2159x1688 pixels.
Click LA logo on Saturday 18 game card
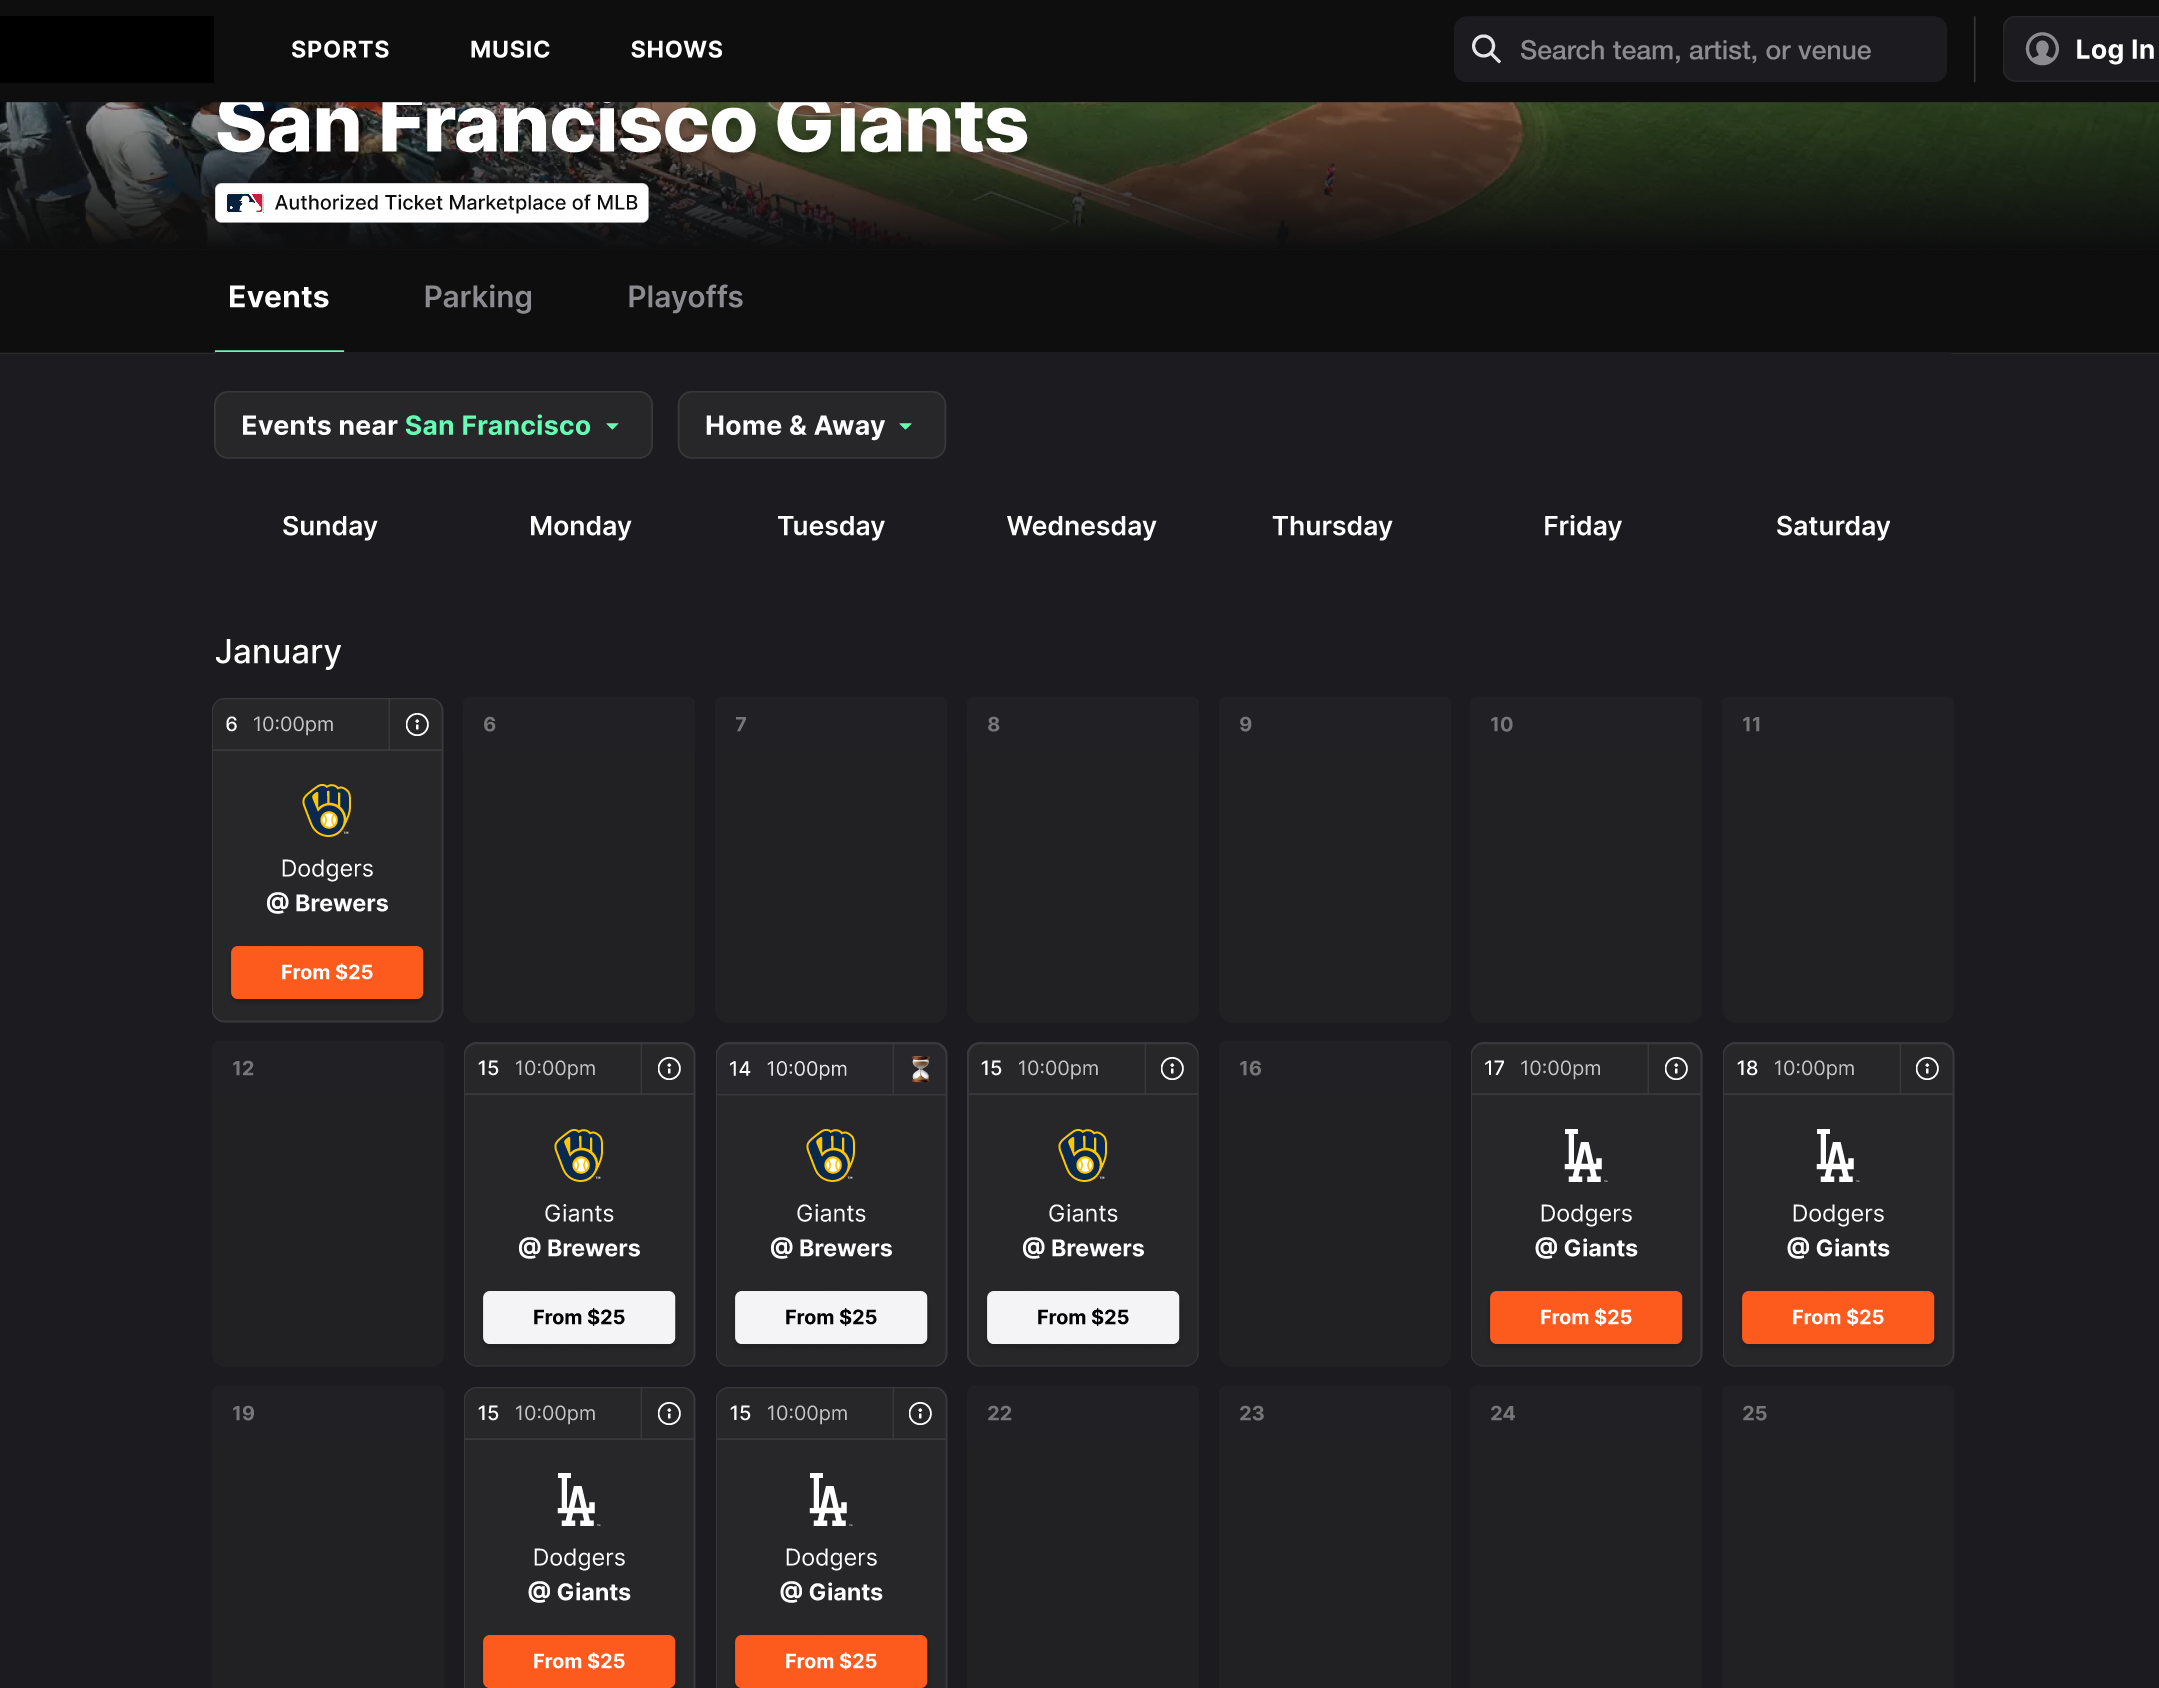[1837, 1155]
